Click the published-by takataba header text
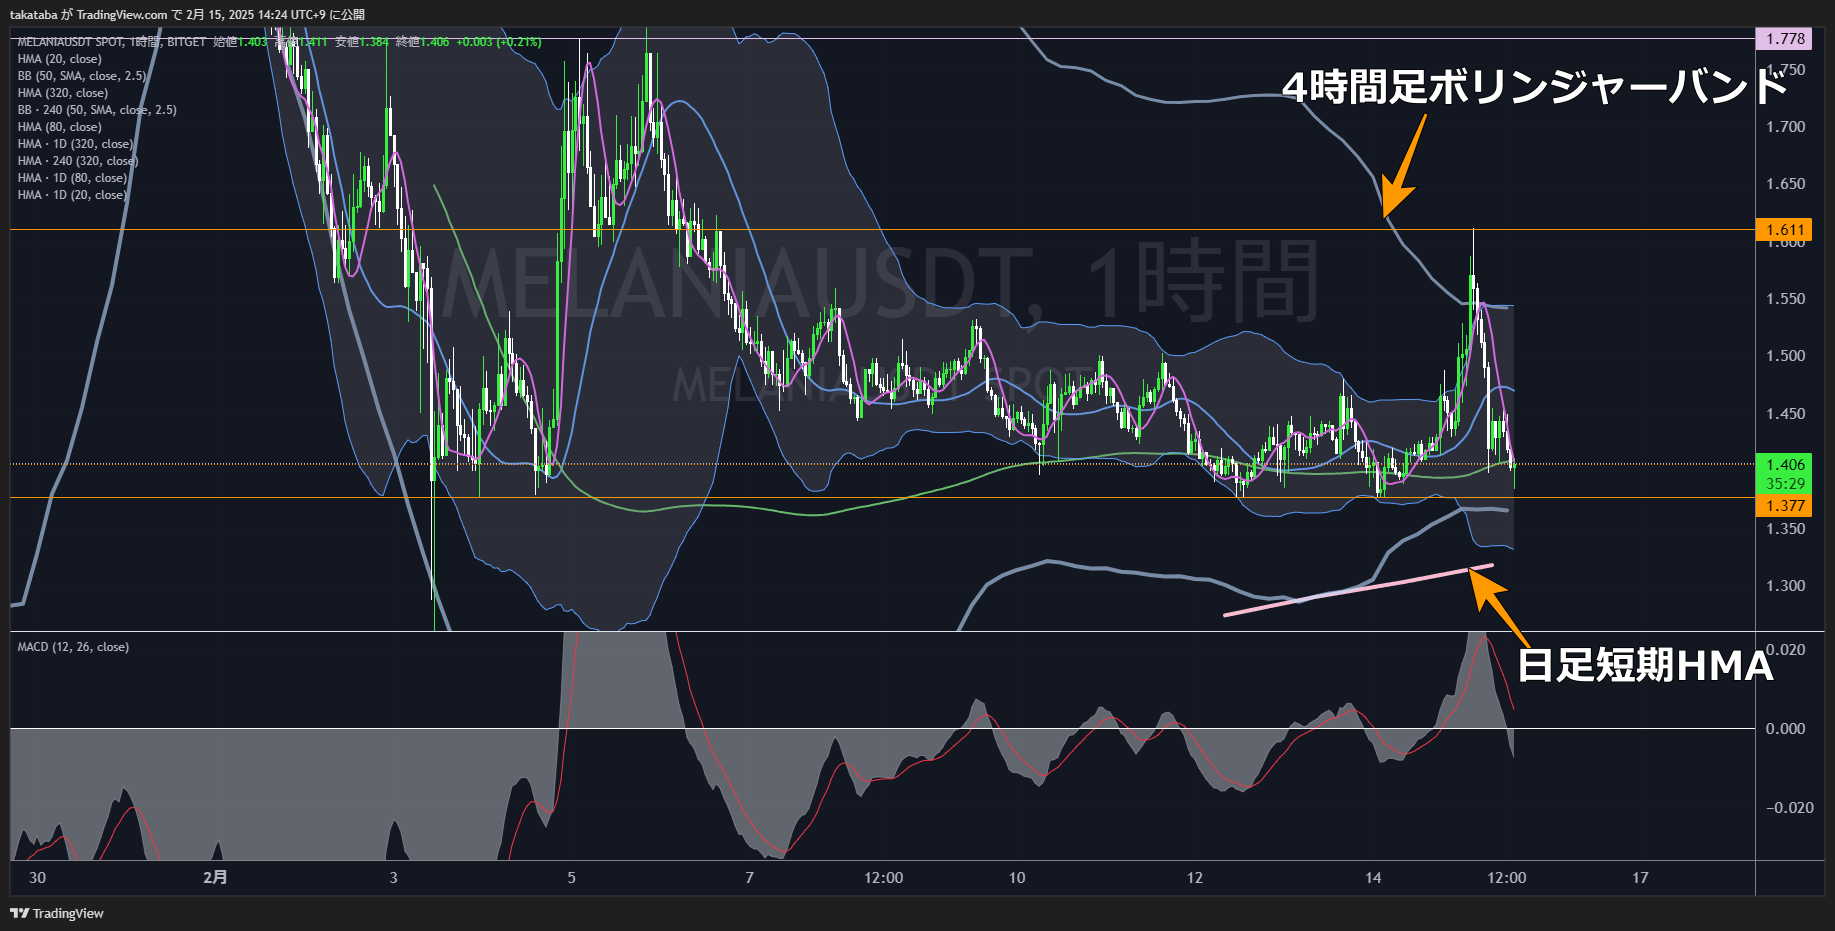 [187, 15]
